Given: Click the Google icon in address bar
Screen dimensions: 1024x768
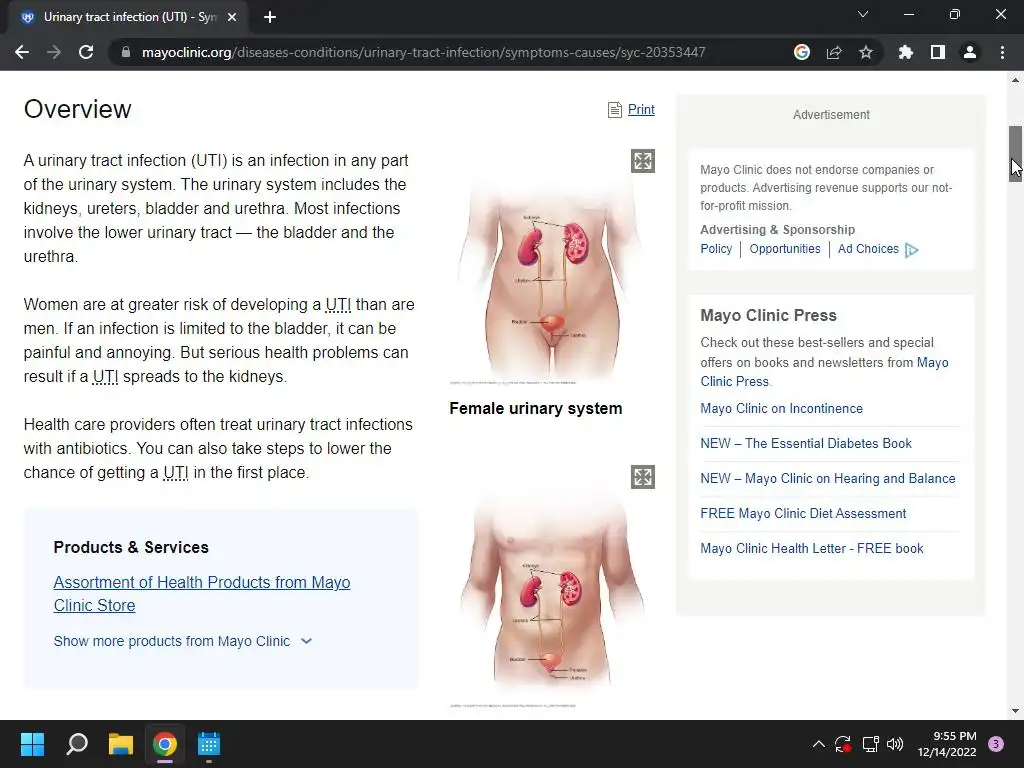Looking at the screenshot, I should coord(802,52).
